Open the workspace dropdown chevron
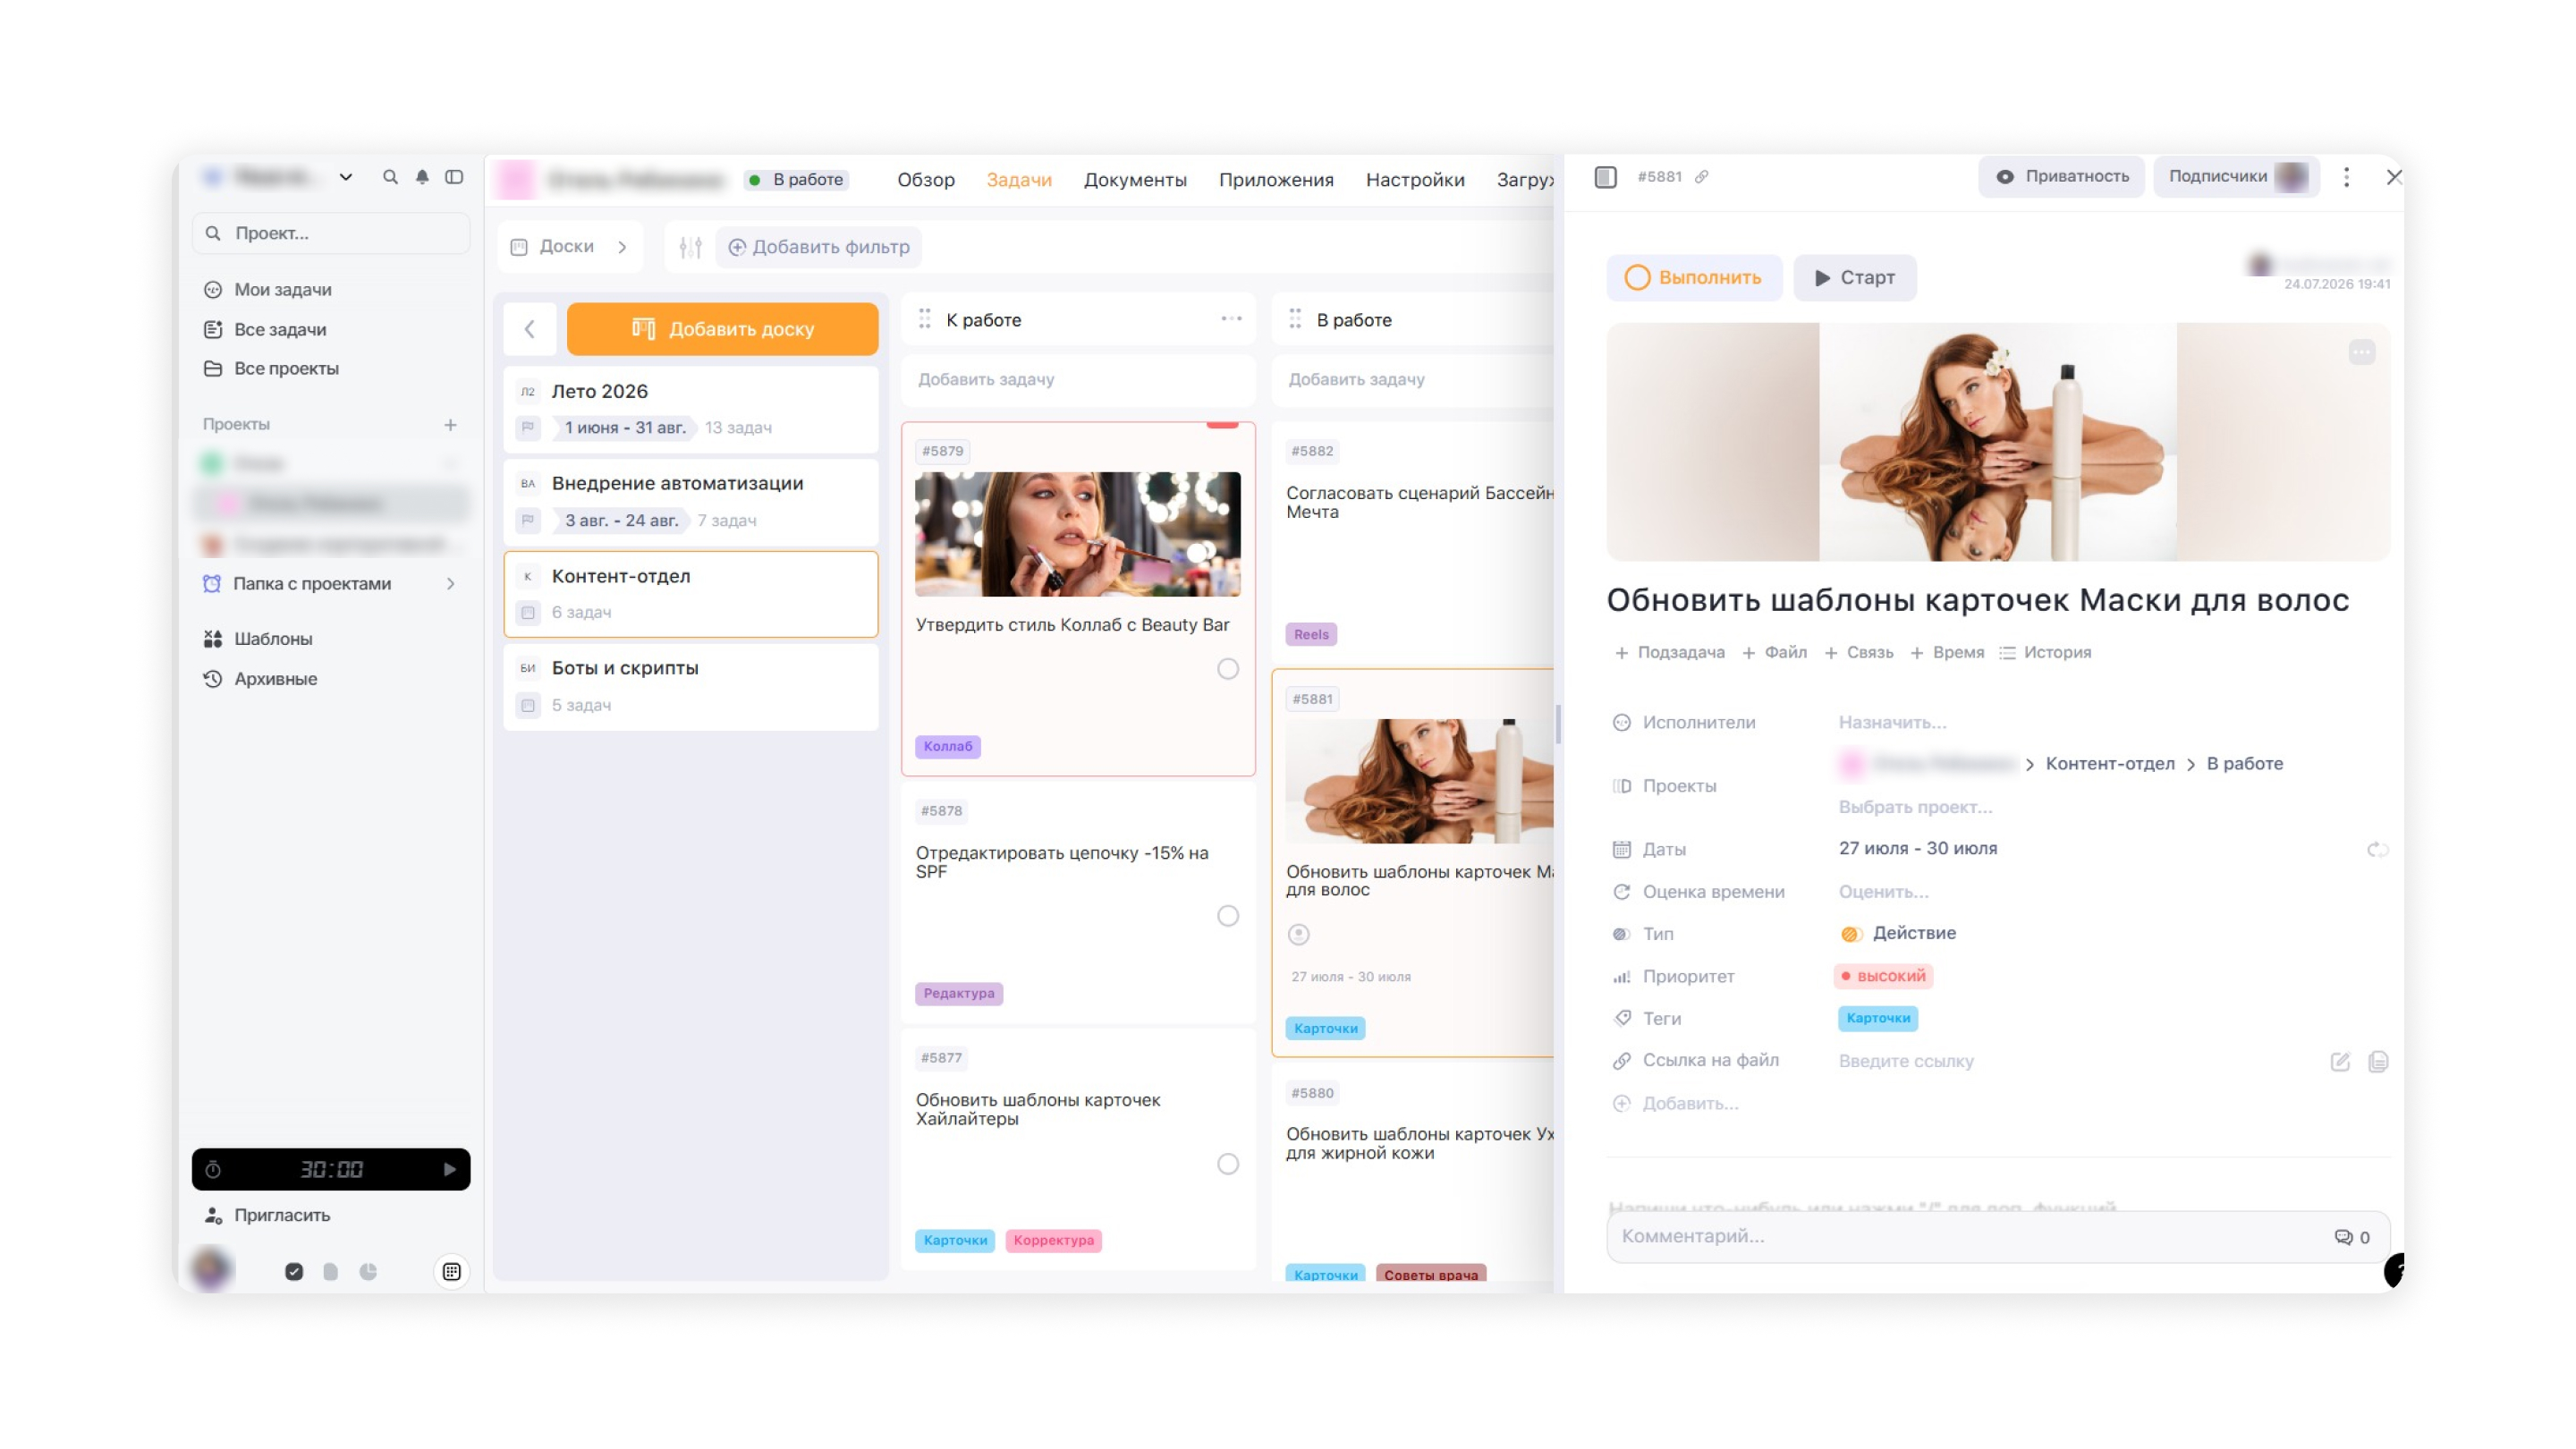2576x1449 pixels. pyautogui.click(x=346, y=177)
